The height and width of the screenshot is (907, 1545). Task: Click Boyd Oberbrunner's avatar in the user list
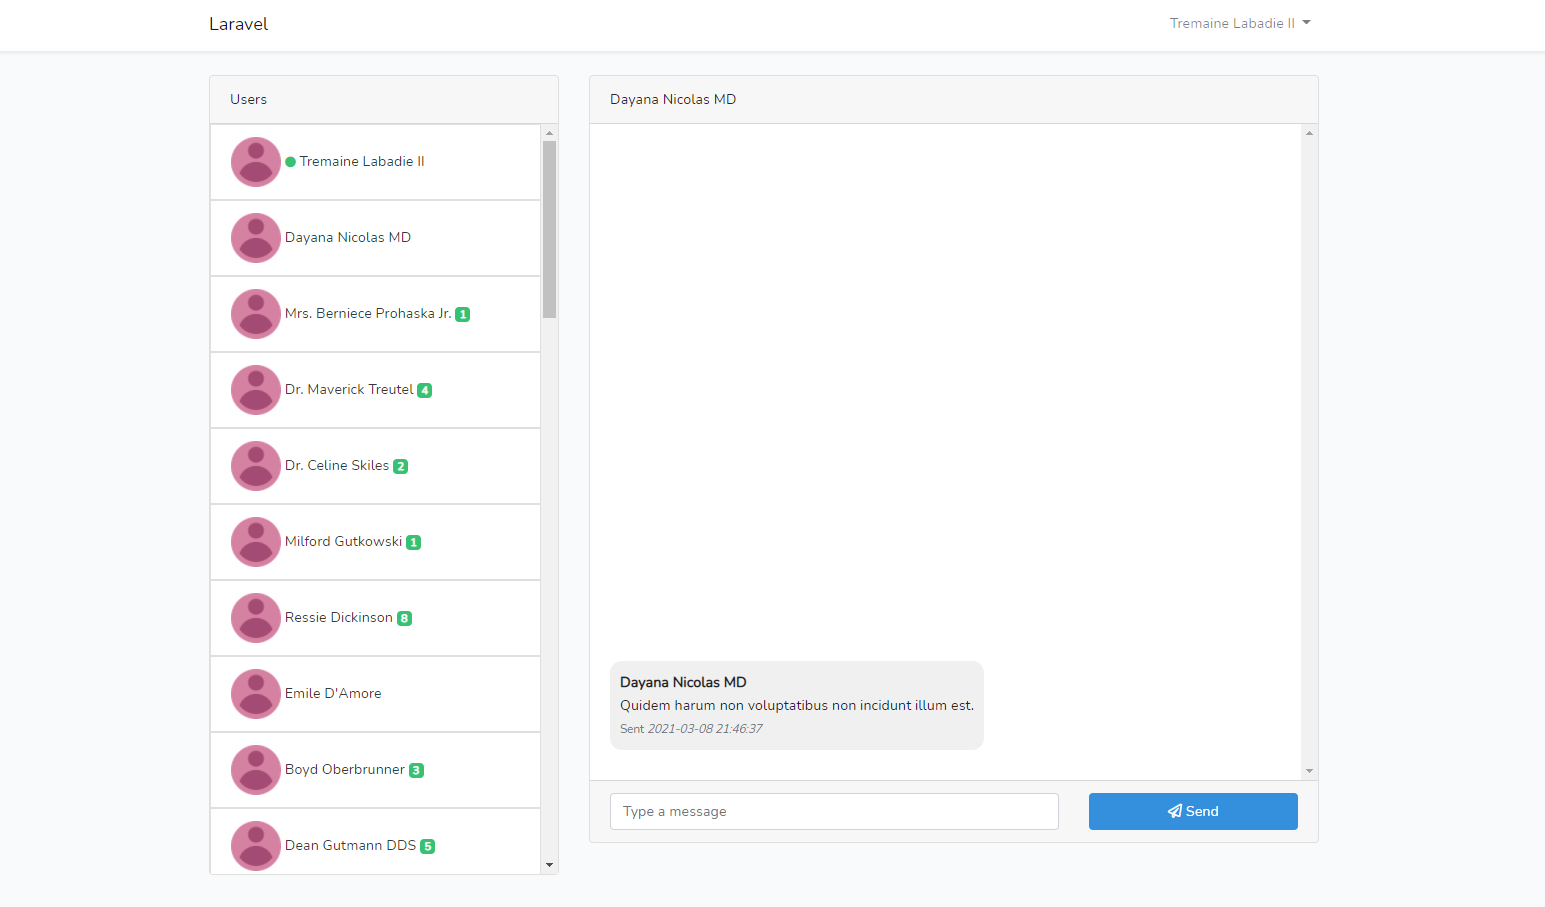(x=255, y=770)
